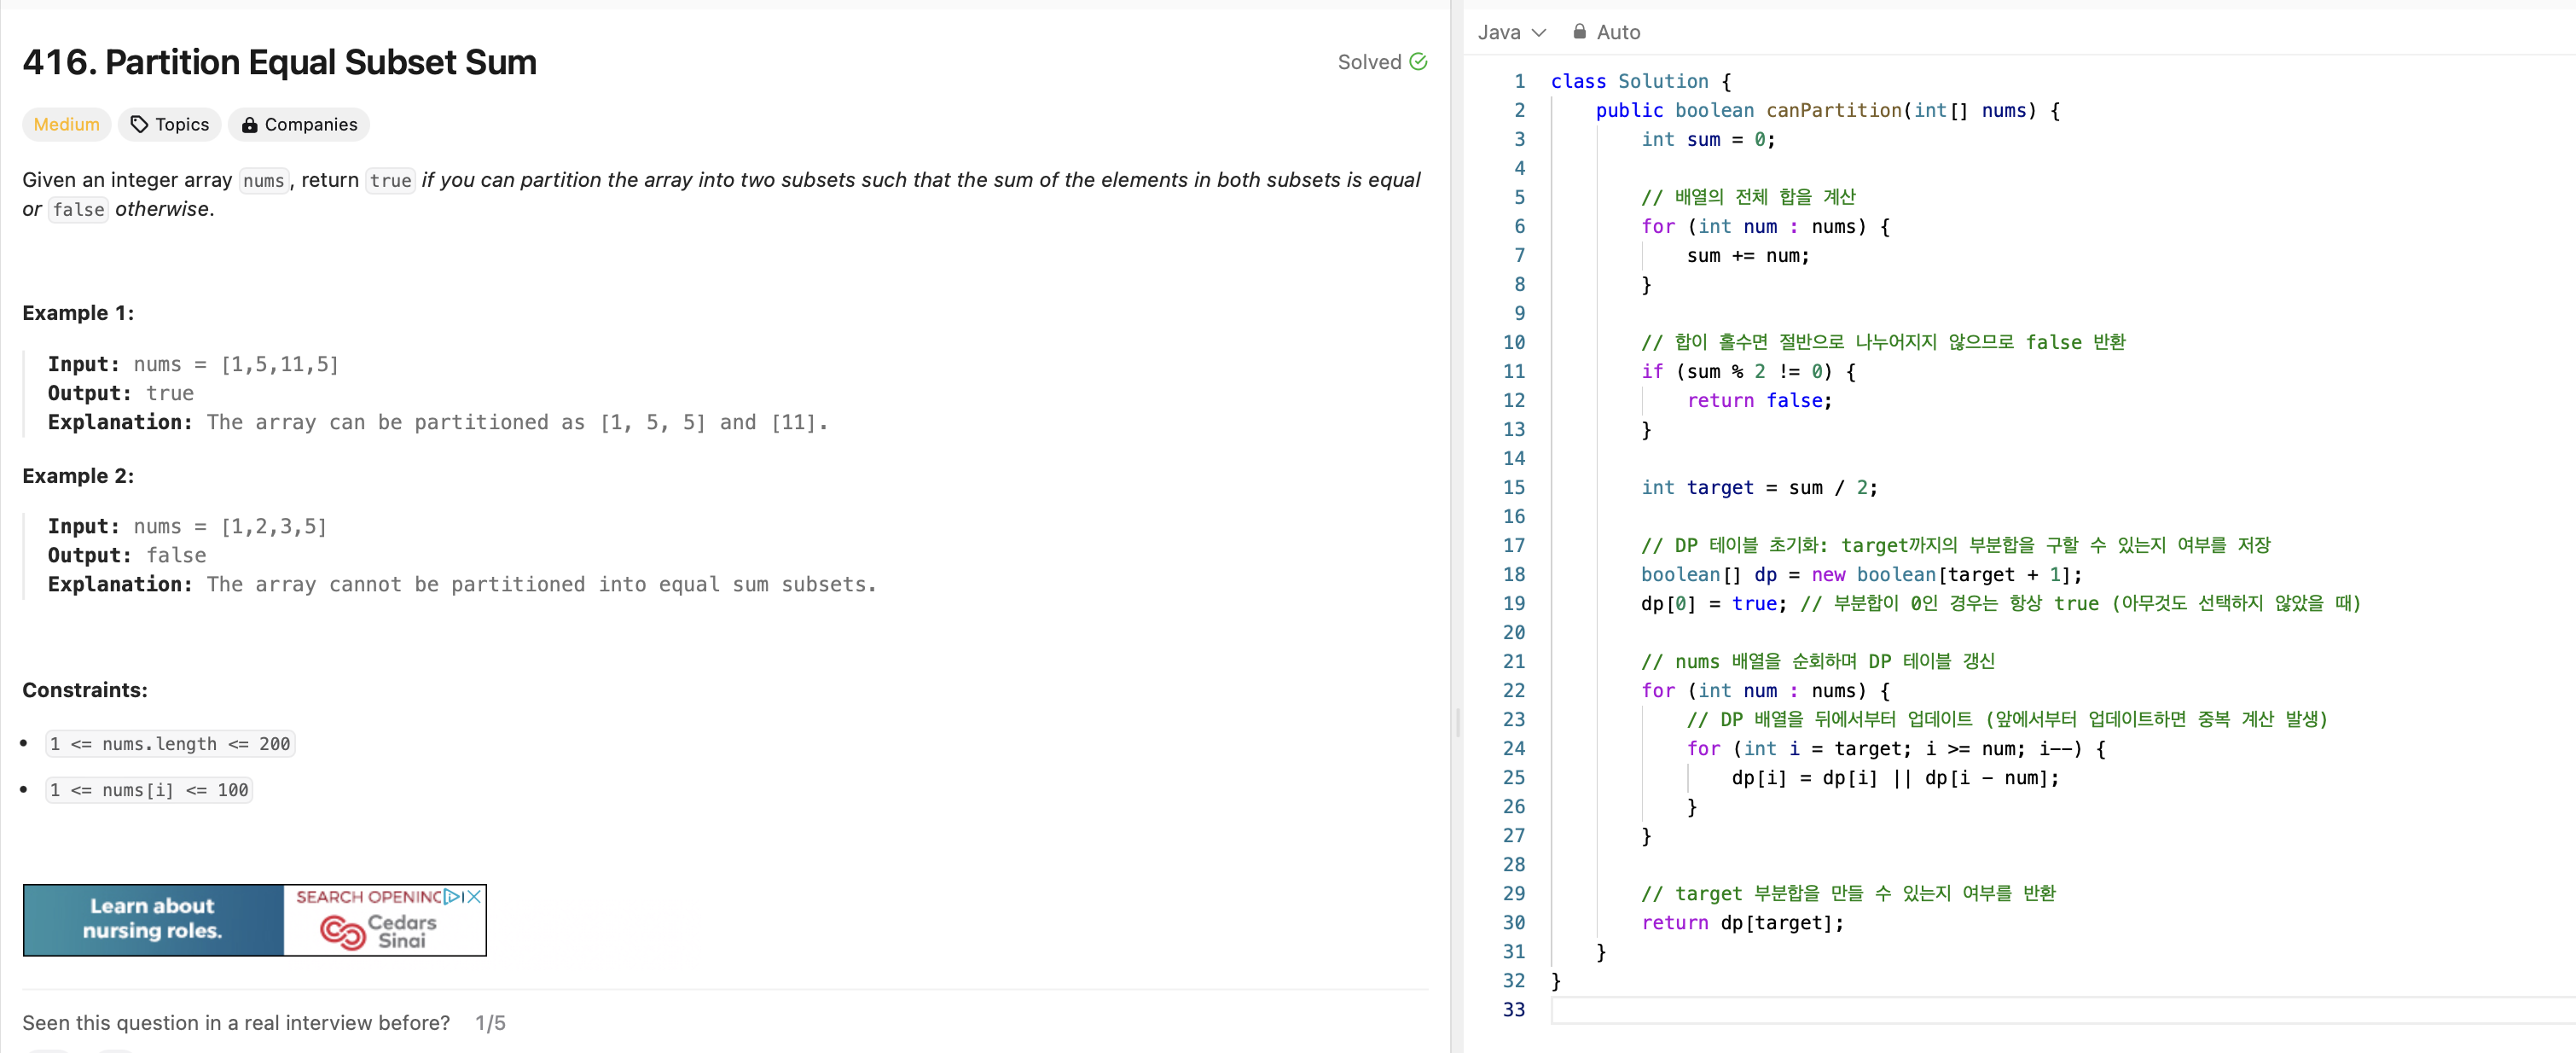This screenshot has height=1053, width=2576.
Task: Click the Auto mode label
Action: pyautogui.click(x=1618, y=32)
